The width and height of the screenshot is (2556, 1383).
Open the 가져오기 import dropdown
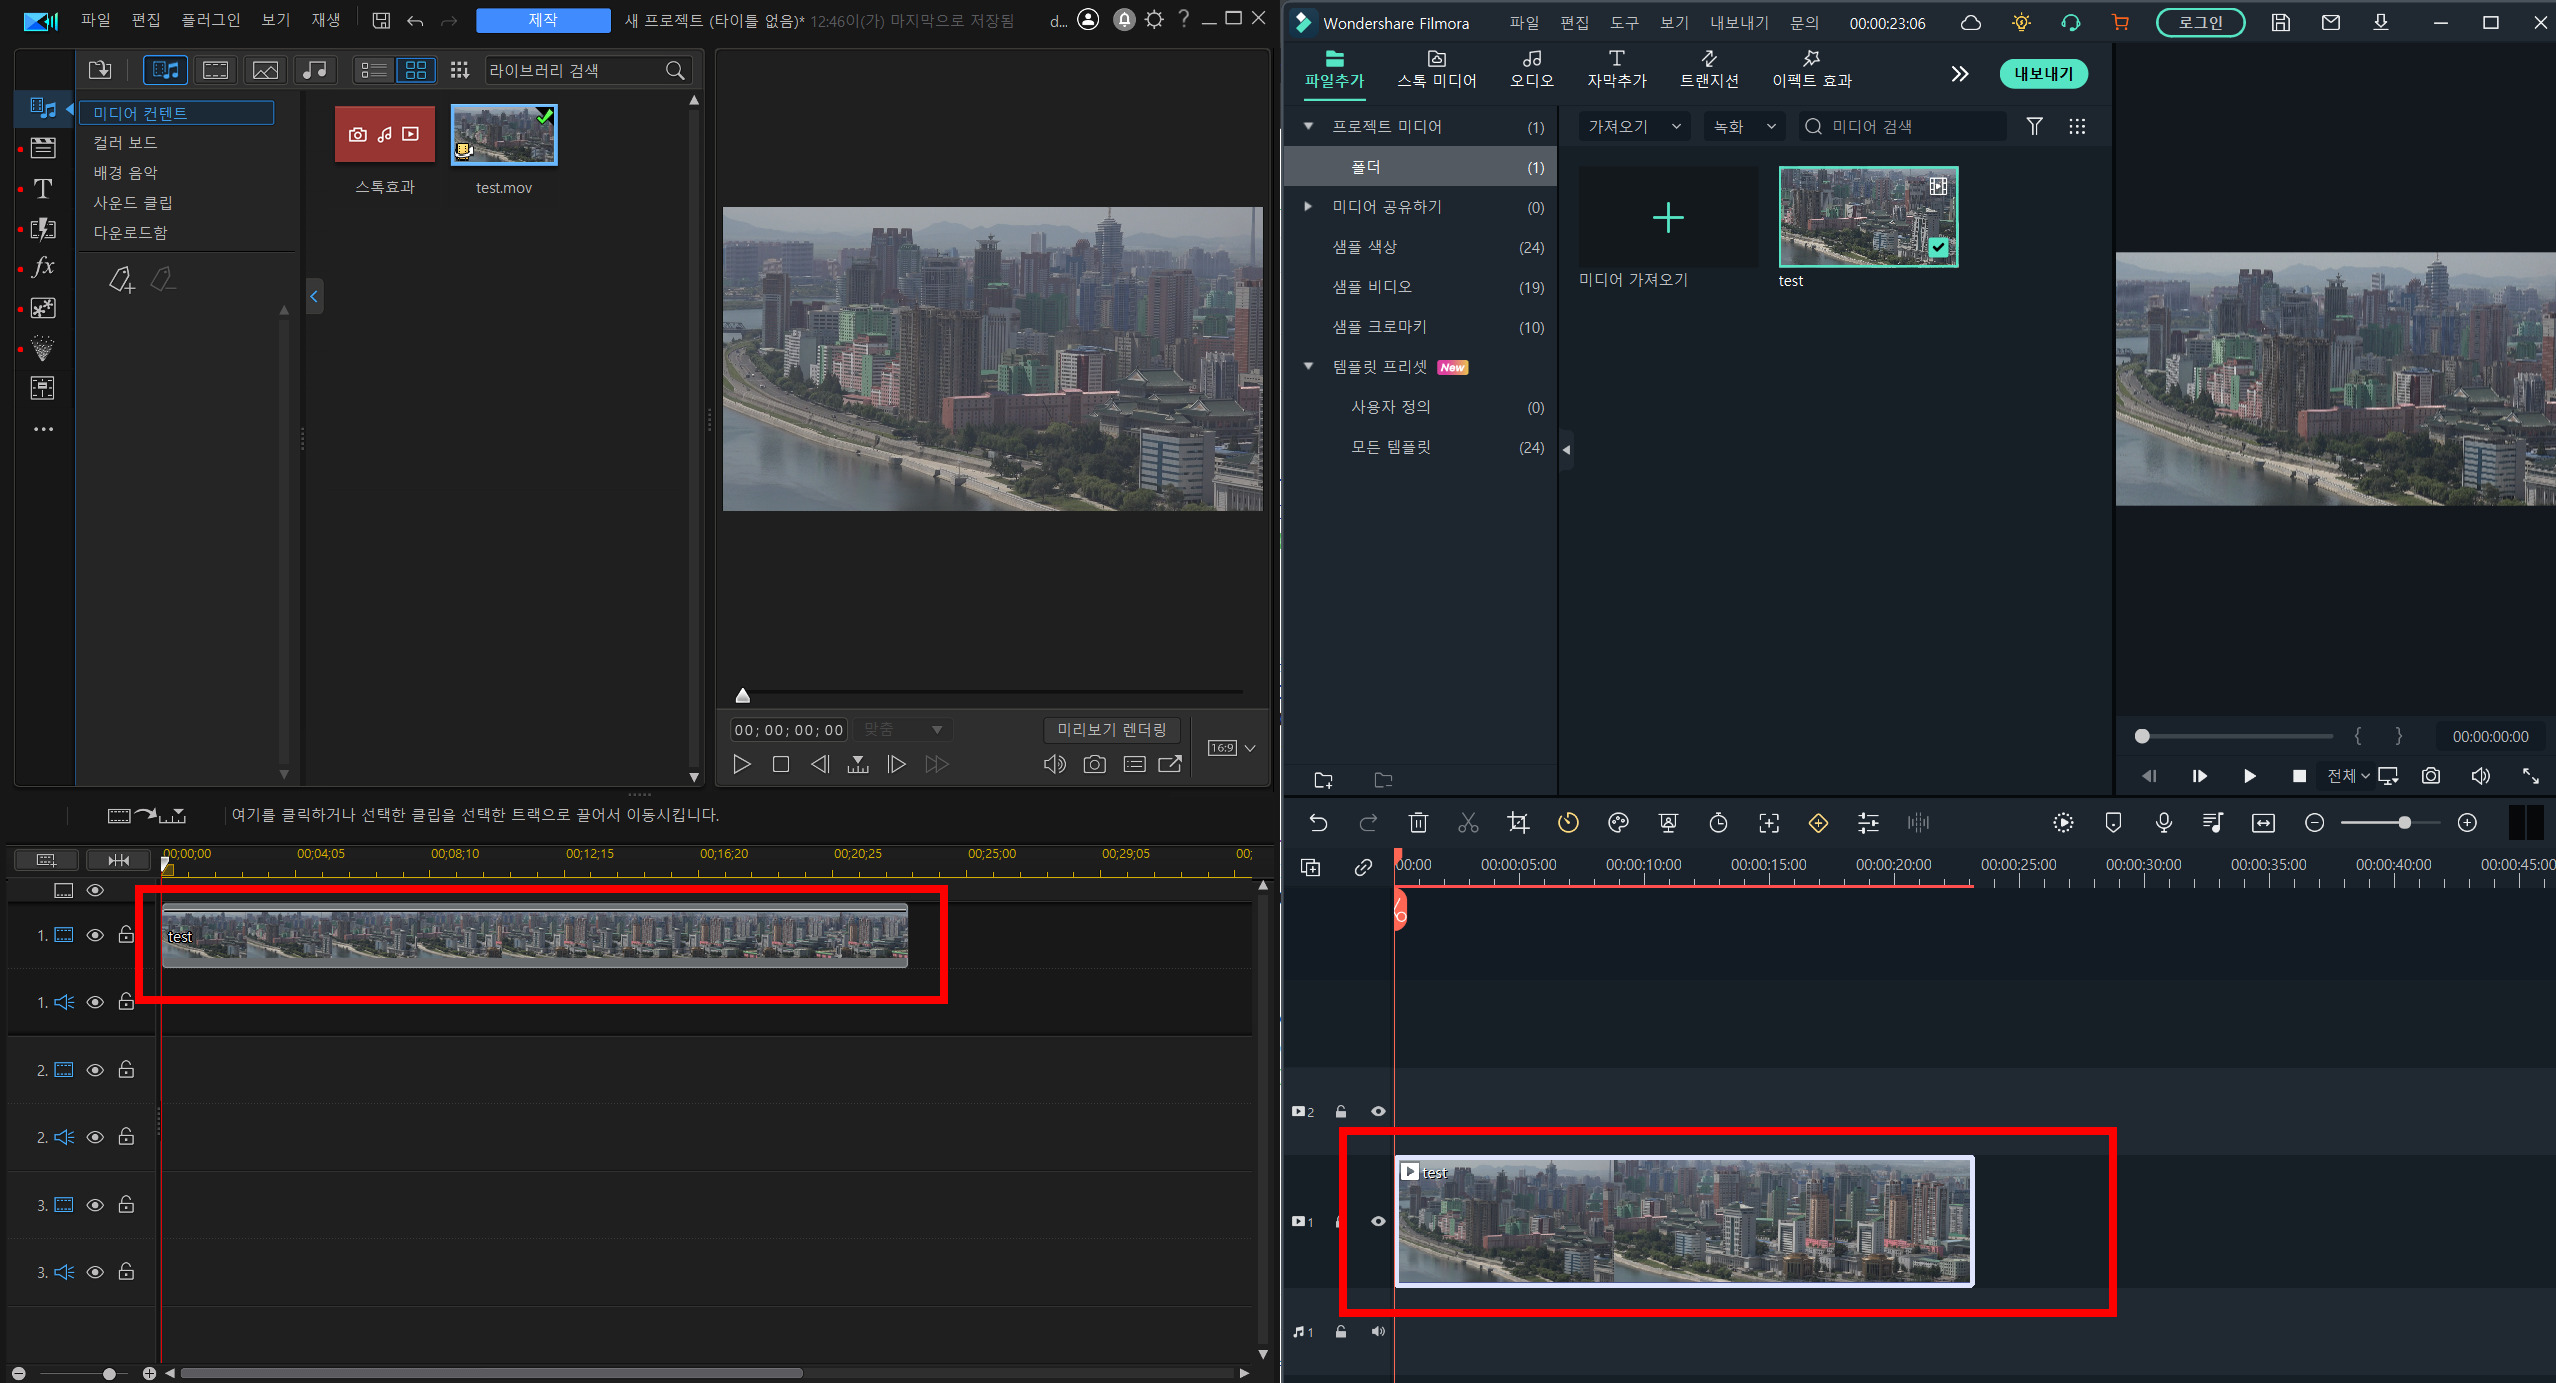[1634, 127]
